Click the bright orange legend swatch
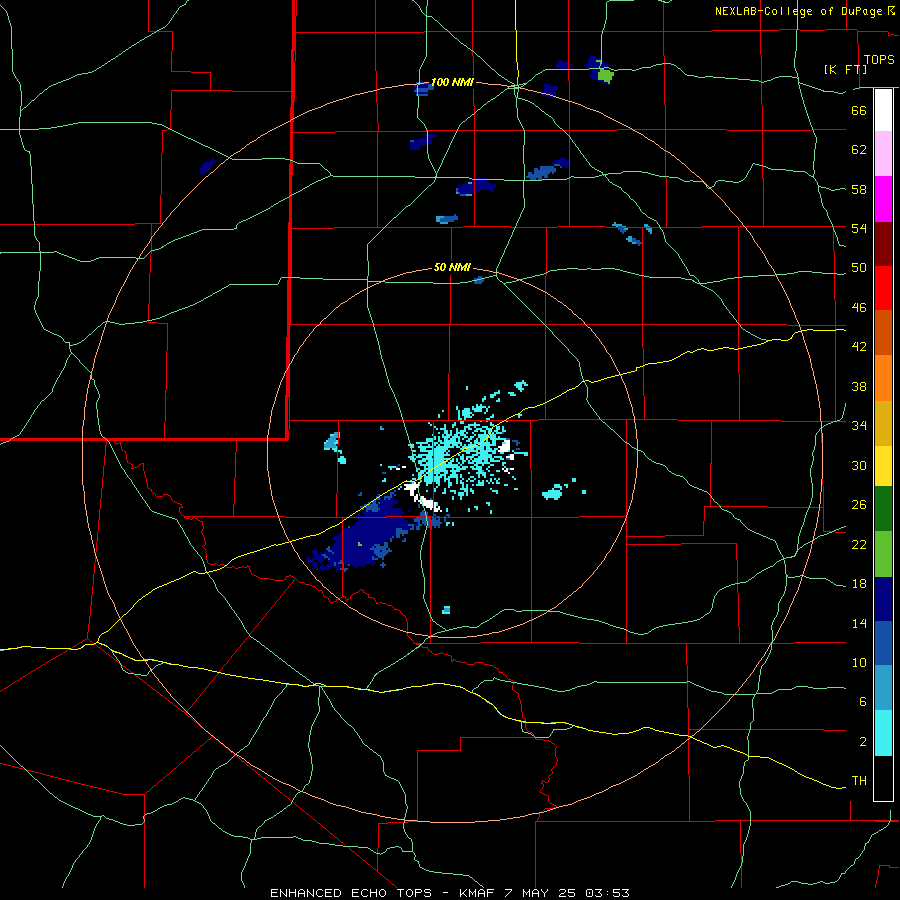The width and height of the screenshot is (900, 900). [x=883, y=378]
